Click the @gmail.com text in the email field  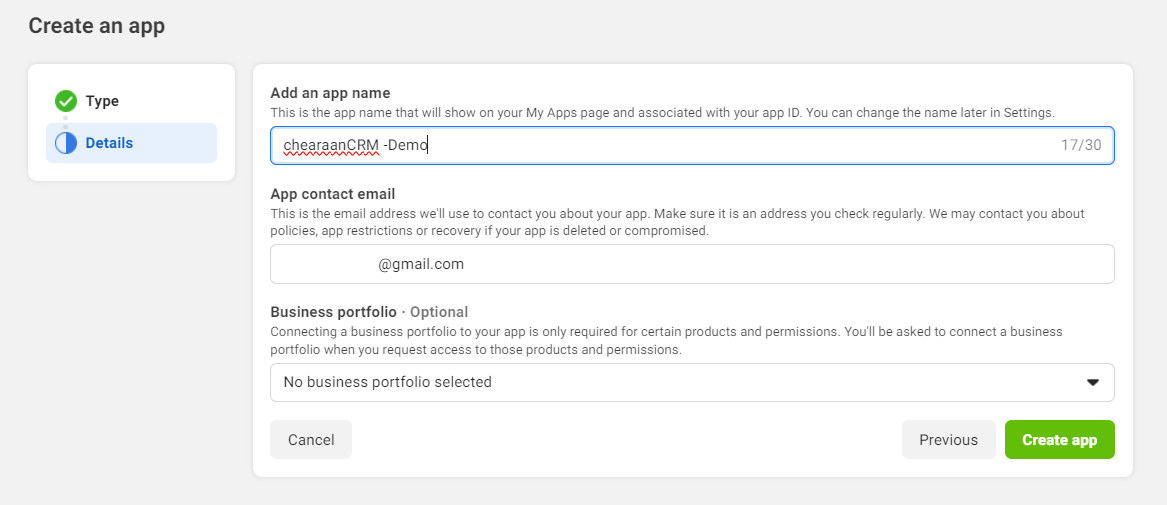[421, 264]
